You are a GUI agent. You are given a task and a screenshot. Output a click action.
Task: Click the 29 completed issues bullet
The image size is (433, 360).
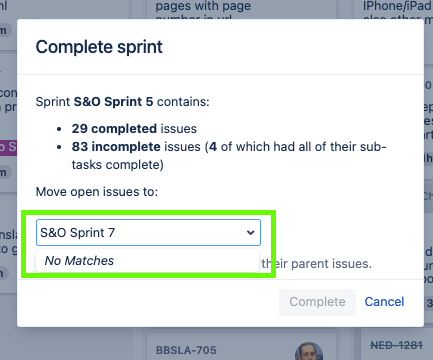[134, 129]
